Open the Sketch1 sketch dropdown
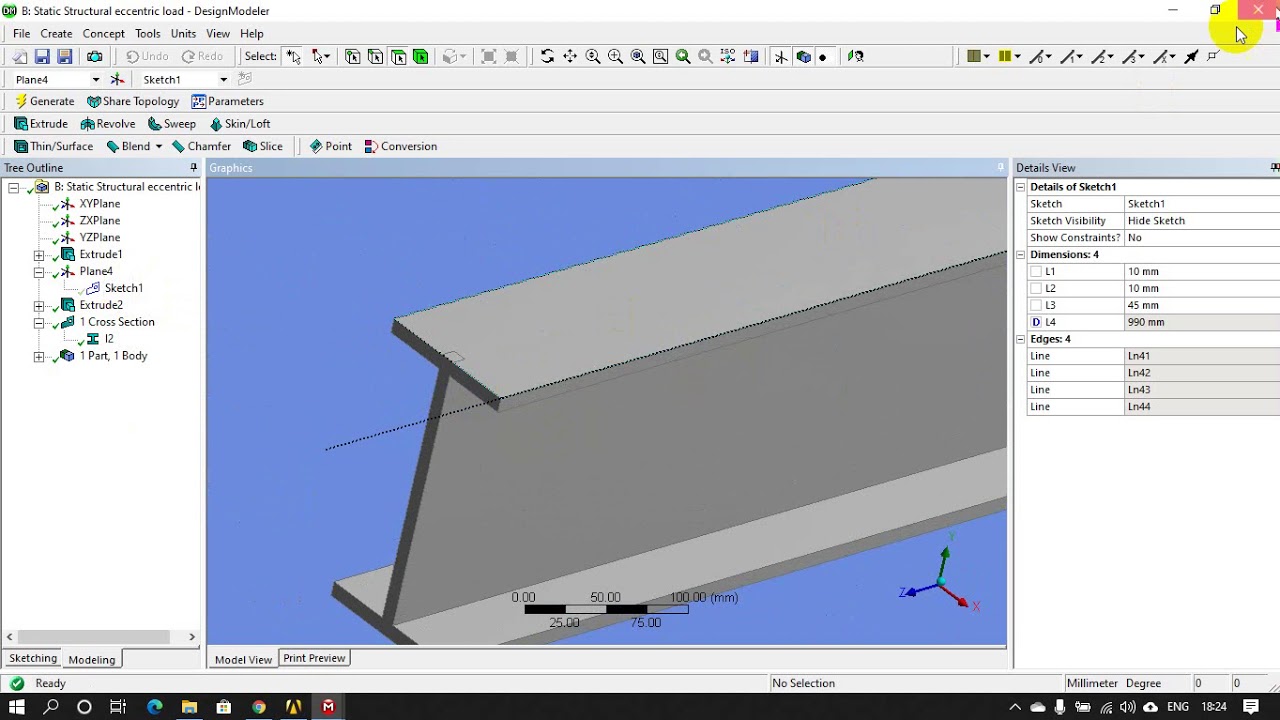 point(223,80)
